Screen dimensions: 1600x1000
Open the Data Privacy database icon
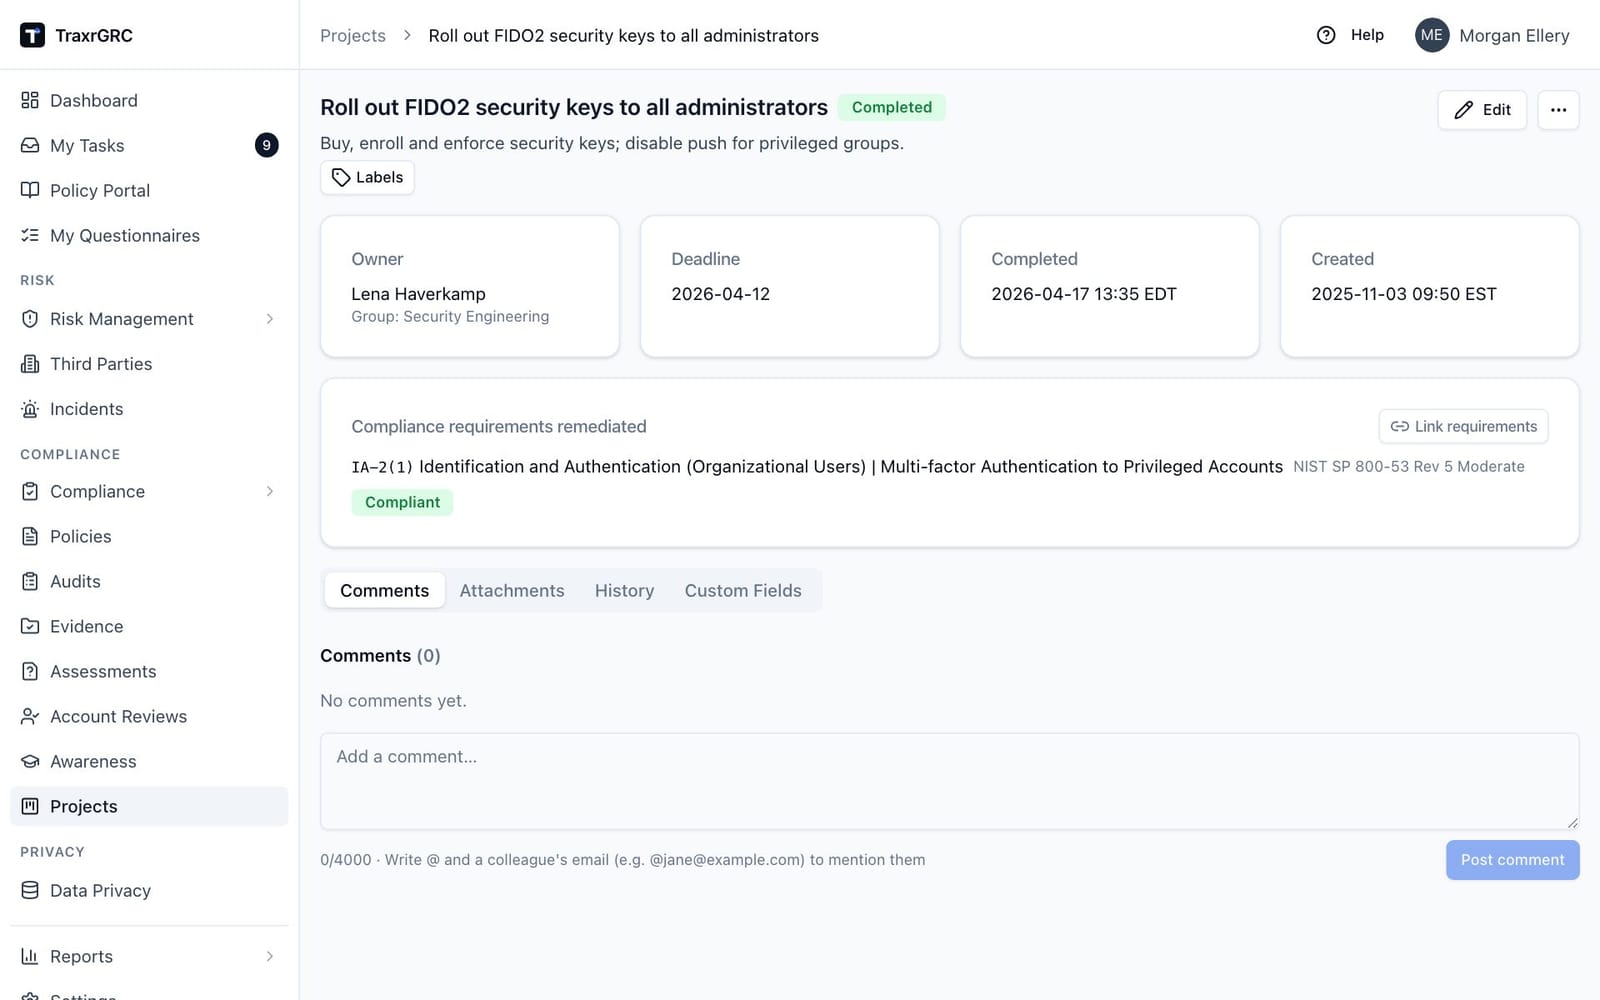(30, 891)
